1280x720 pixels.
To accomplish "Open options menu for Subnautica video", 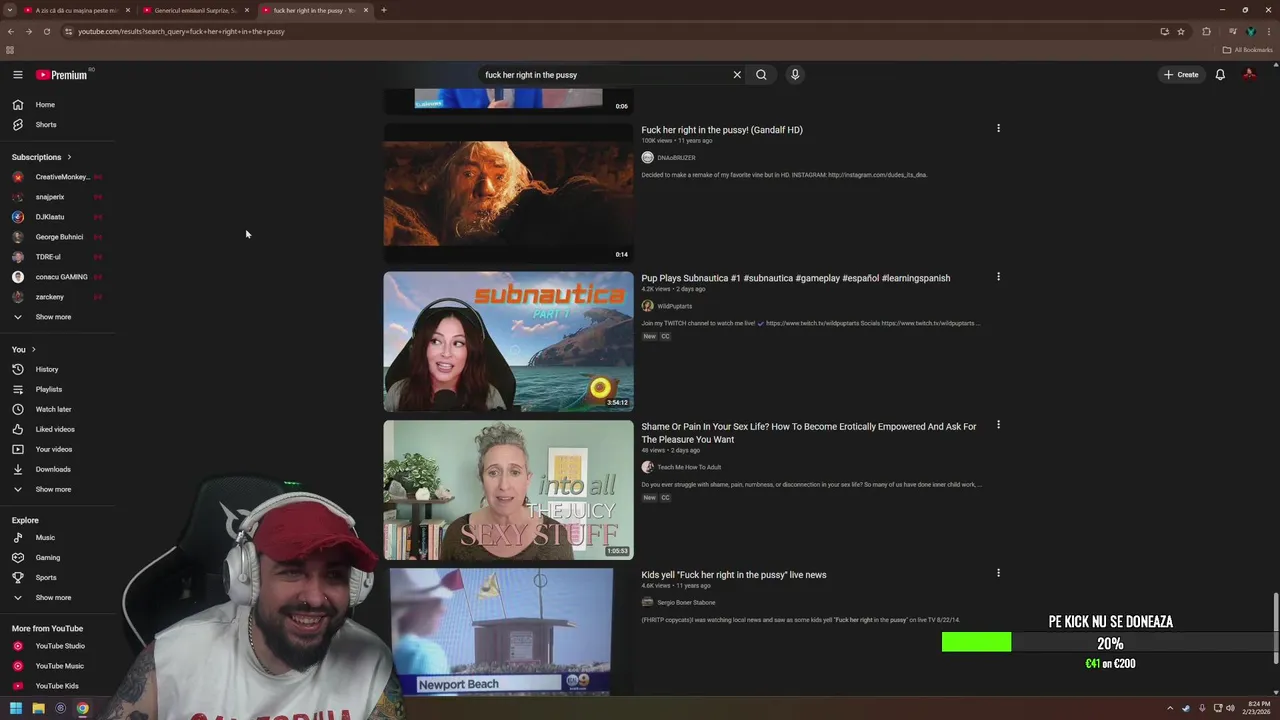I will click(x=998, y=277).
